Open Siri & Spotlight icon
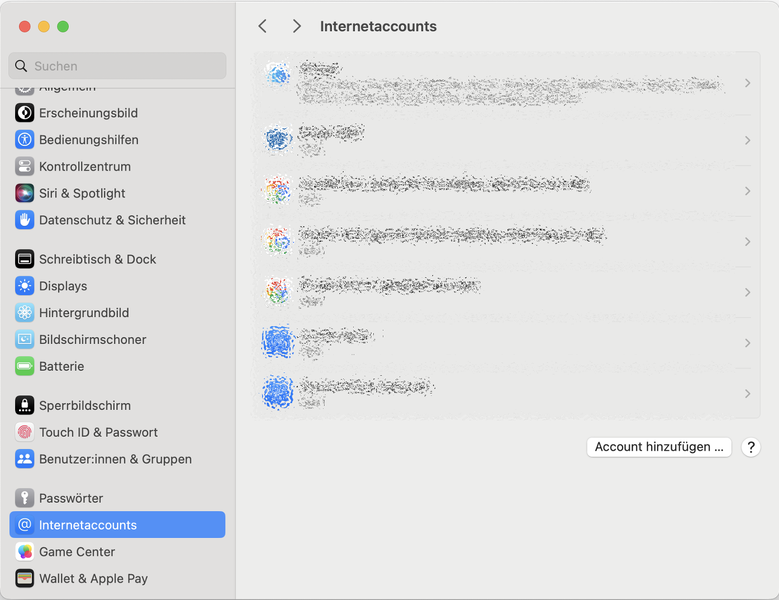Image resolution: width=779 pixels, height=600 pixels. click(25, 193)
